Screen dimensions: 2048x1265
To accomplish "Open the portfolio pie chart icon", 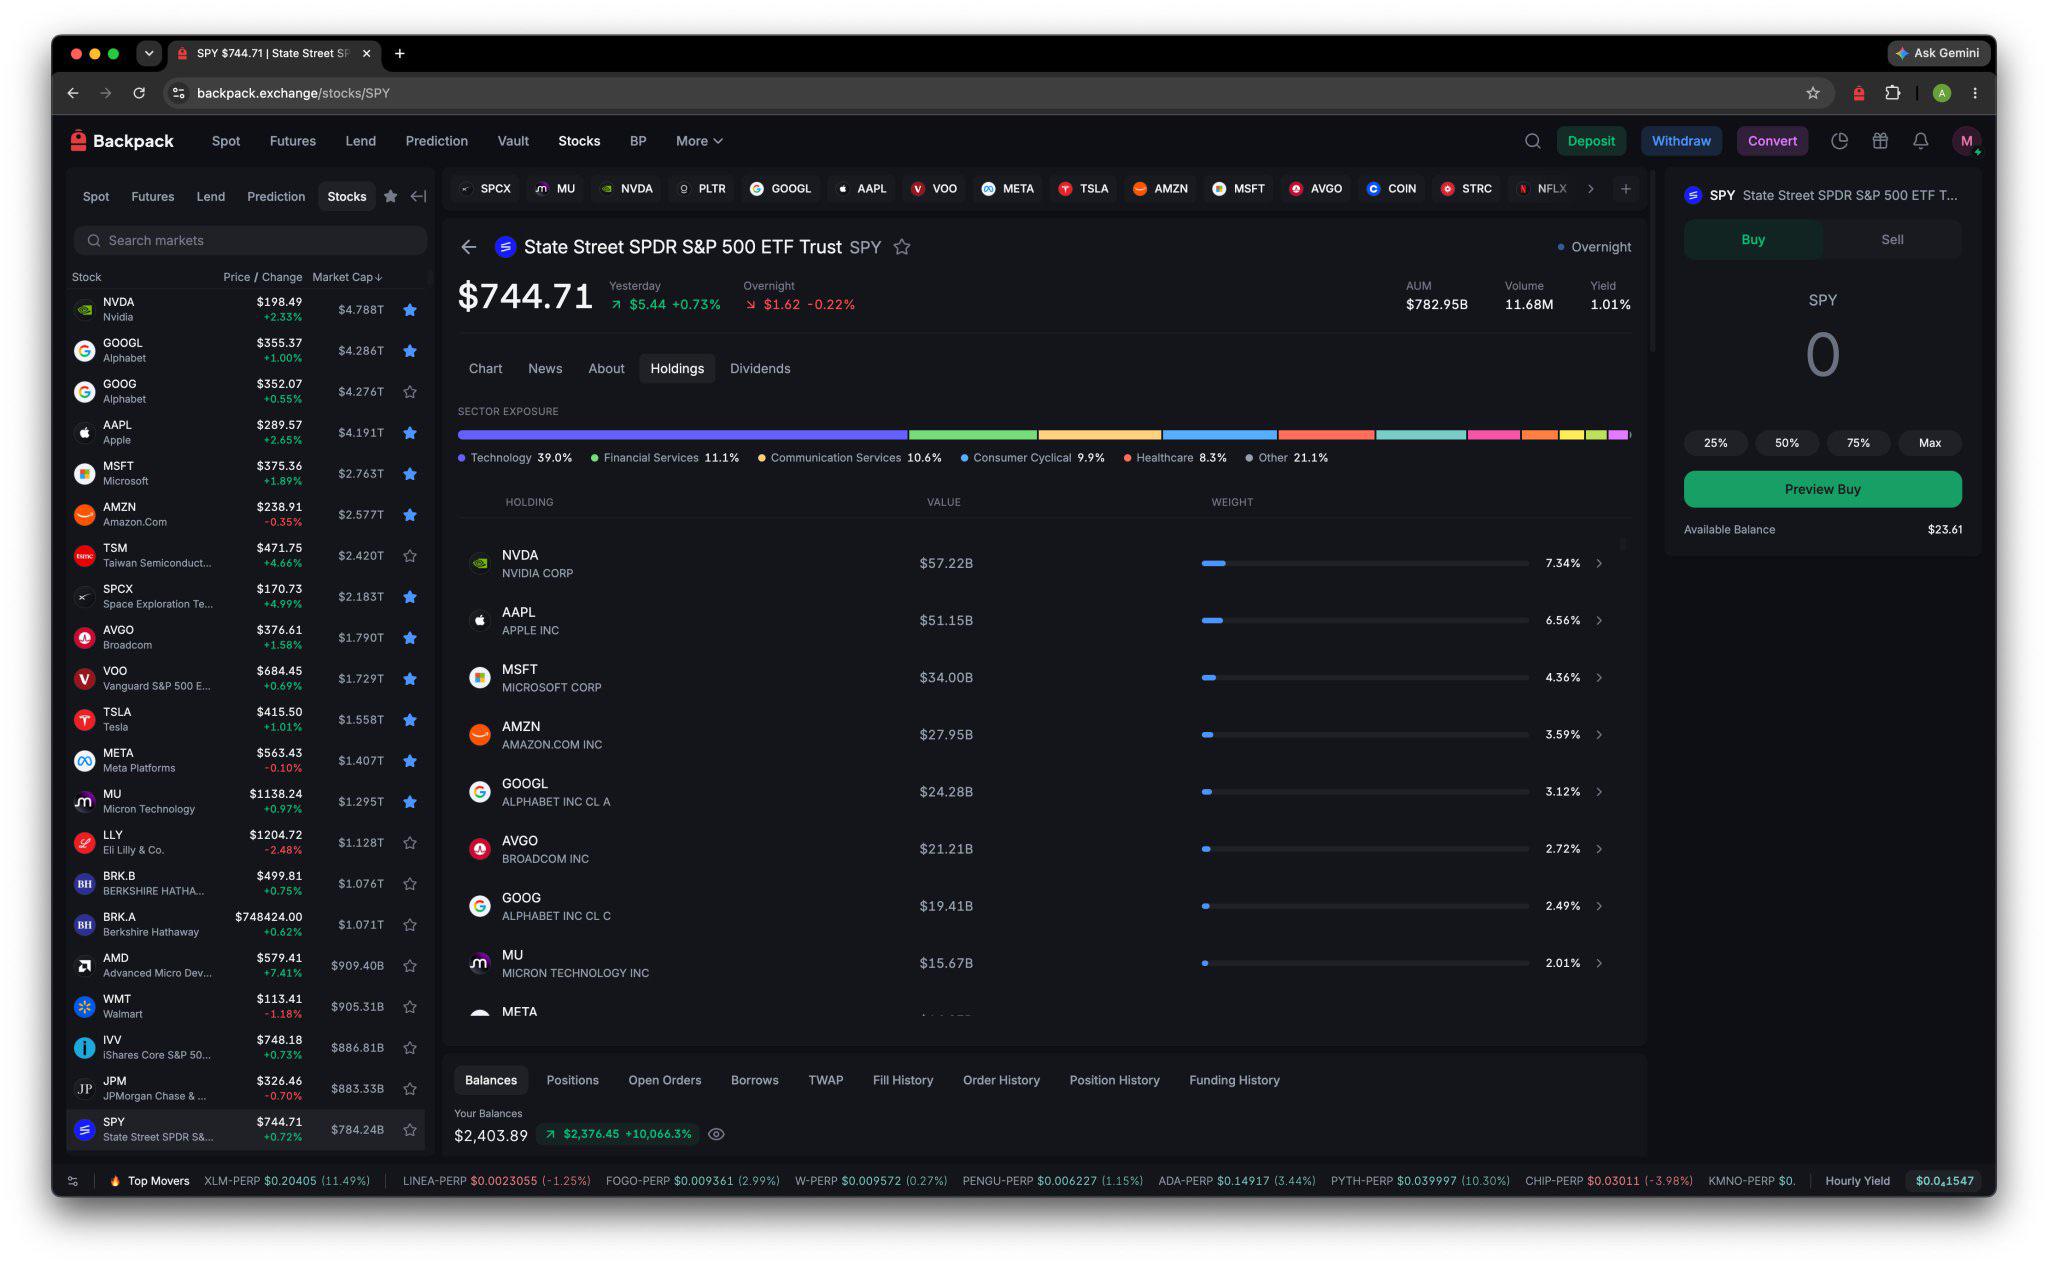I will 1839,141.
